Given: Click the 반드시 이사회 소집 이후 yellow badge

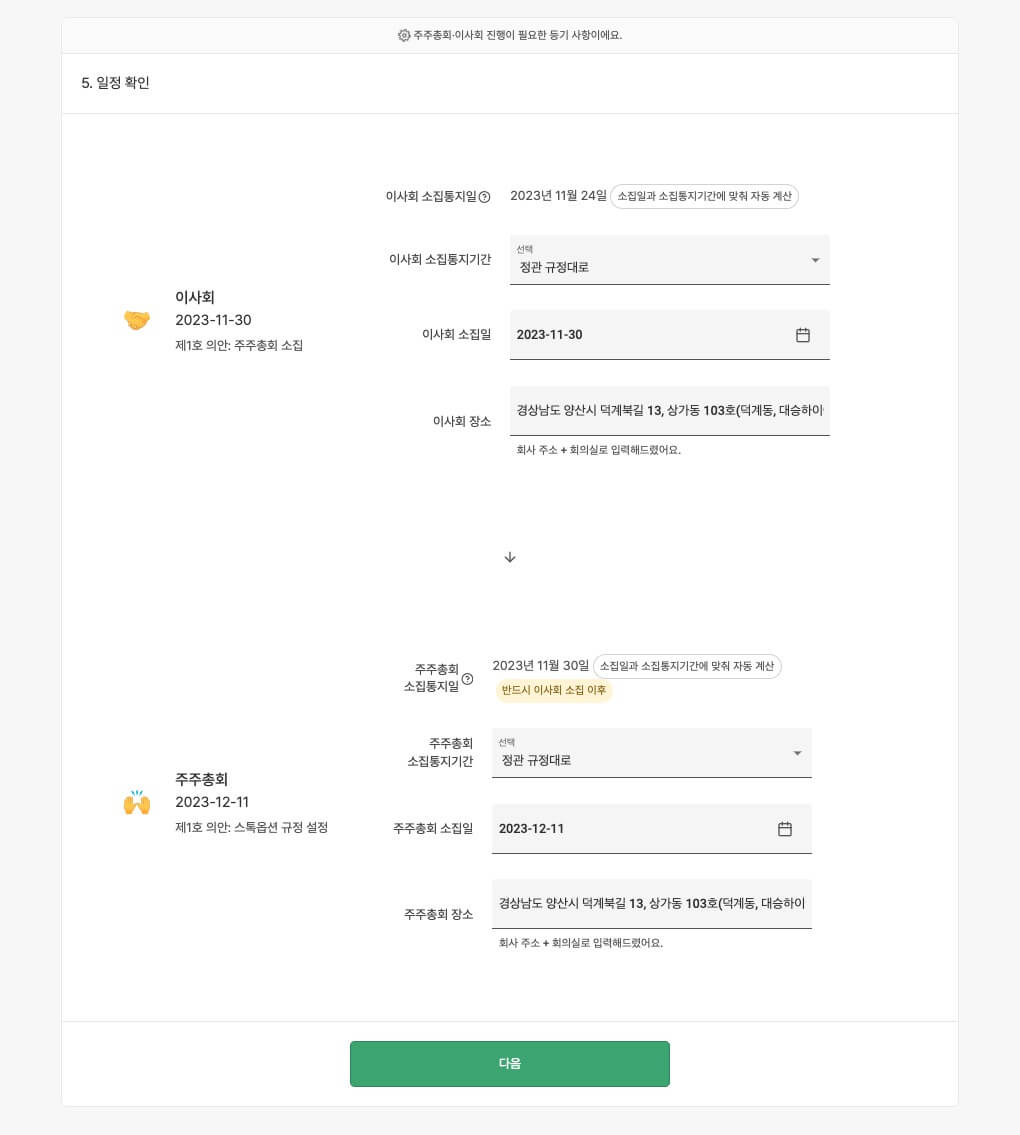Looking at the screenshot, I should coord(554,691).
